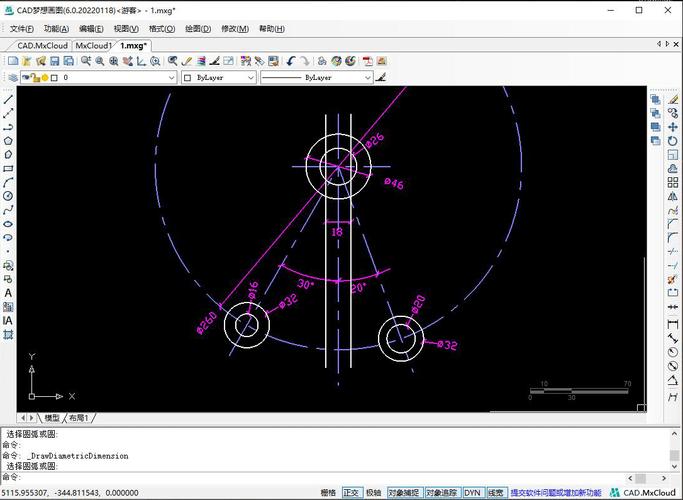Image resolution: width=683 pixels, height=500 pixels.
Task: Select the Rectangle drawing tool
Action: (x=9, y=168)
